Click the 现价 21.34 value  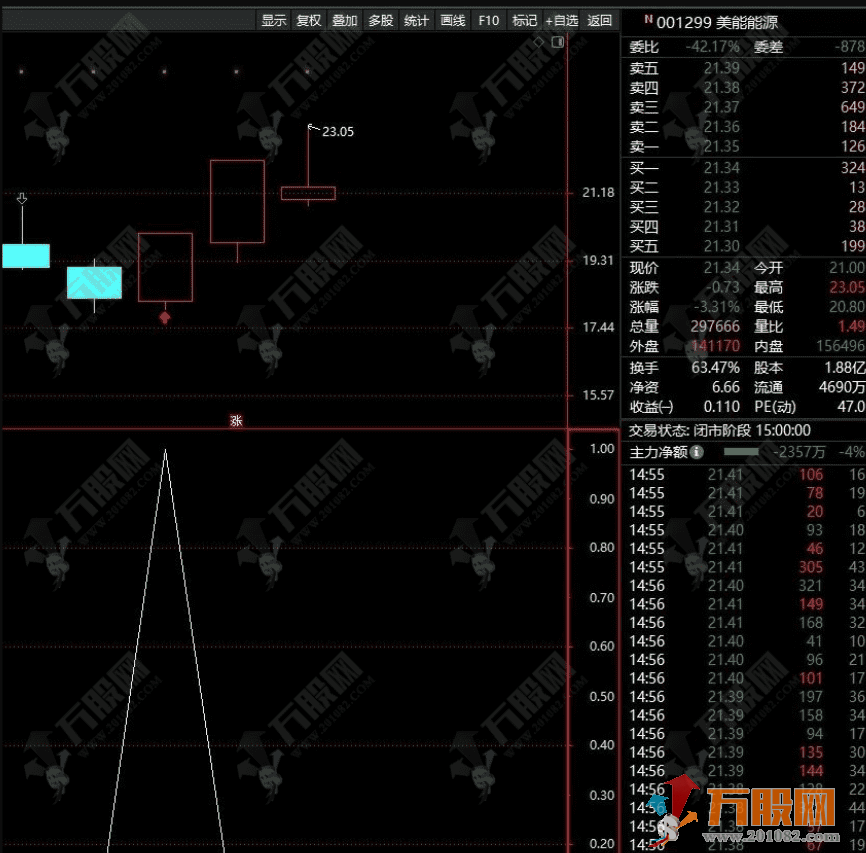721,268
